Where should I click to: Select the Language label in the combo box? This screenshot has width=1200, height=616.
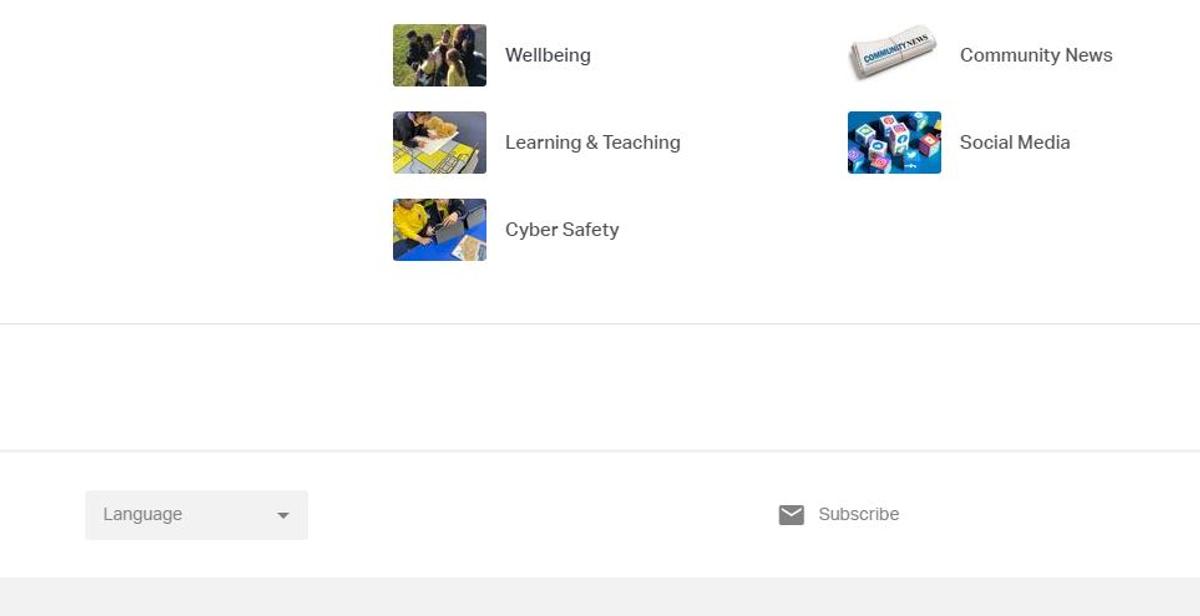pyautogui.click(x=142, y=514)
